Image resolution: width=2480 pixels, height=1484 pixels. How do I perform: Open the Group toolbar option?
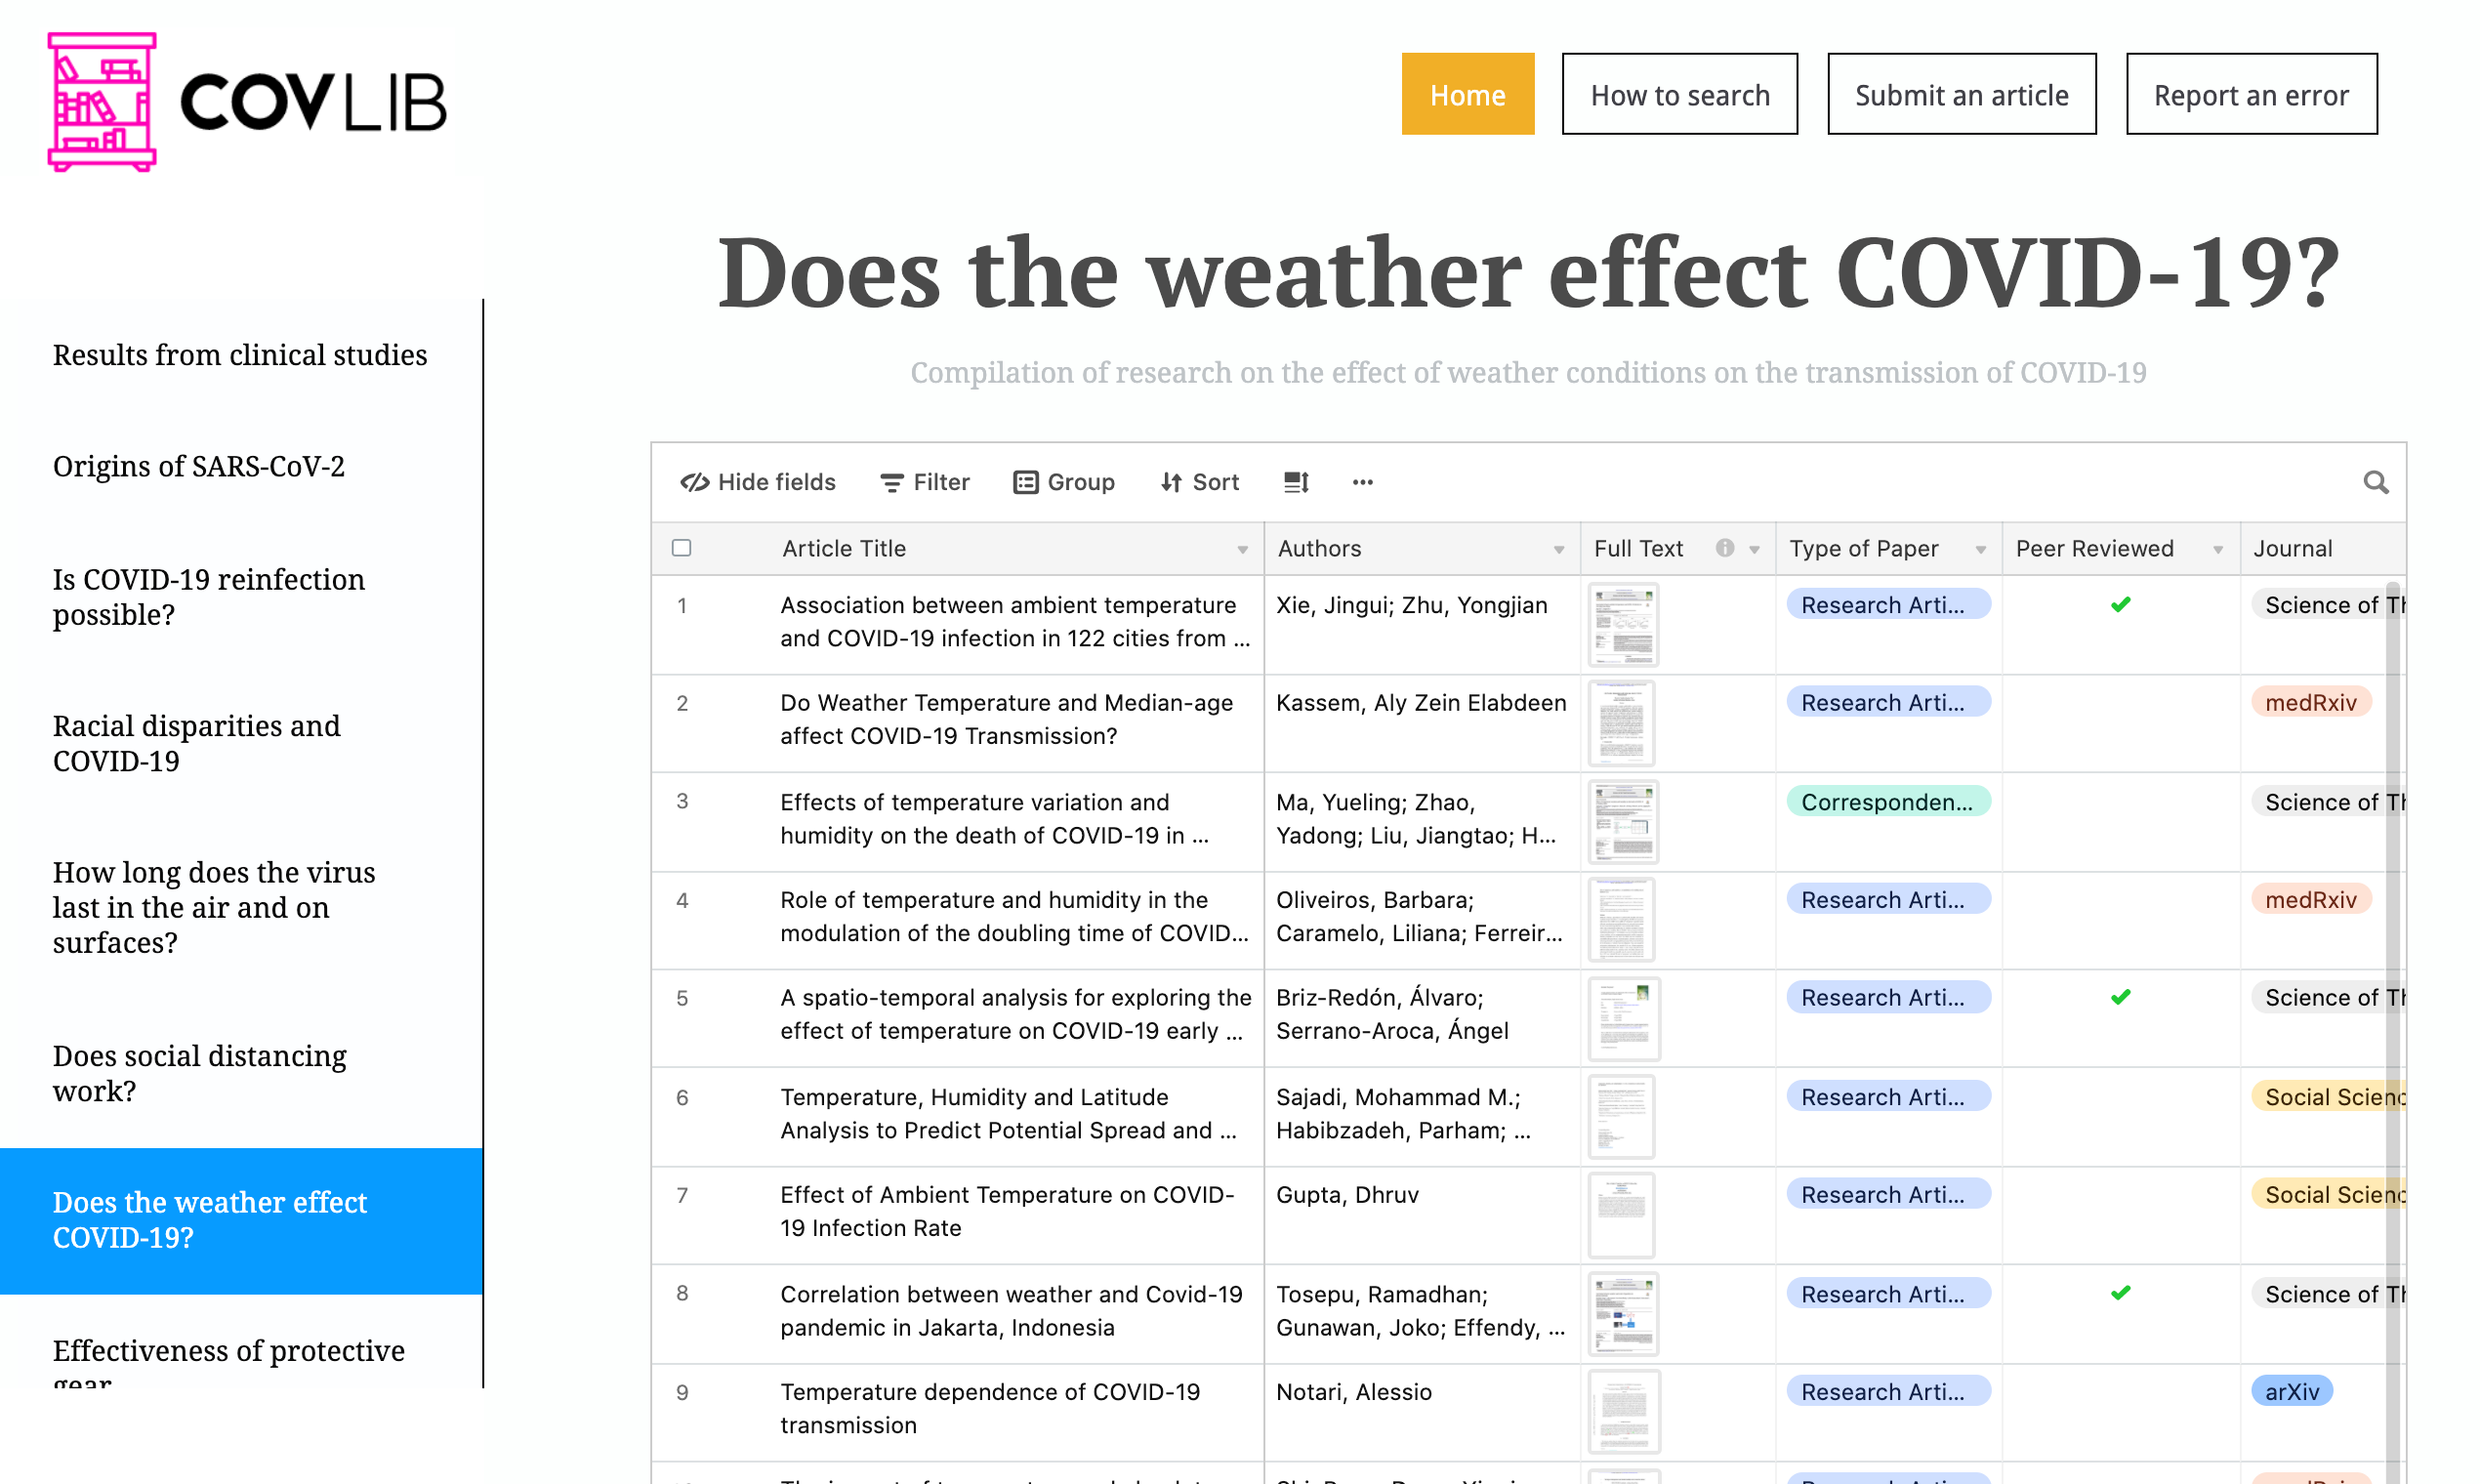(x=1063, y=483)
